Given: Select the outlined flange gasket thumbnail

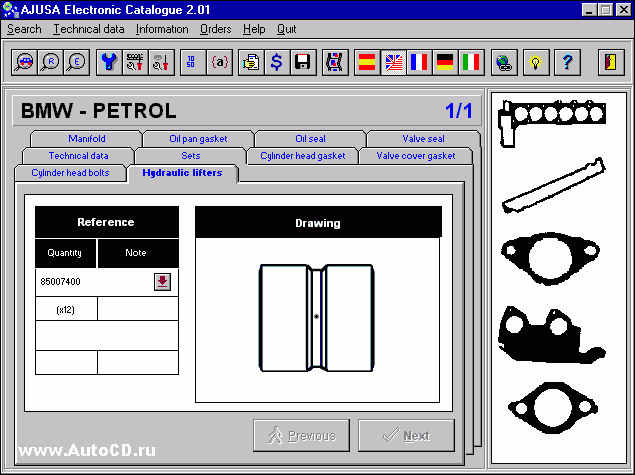Looking at the screenshot, I should click(550, 259).
